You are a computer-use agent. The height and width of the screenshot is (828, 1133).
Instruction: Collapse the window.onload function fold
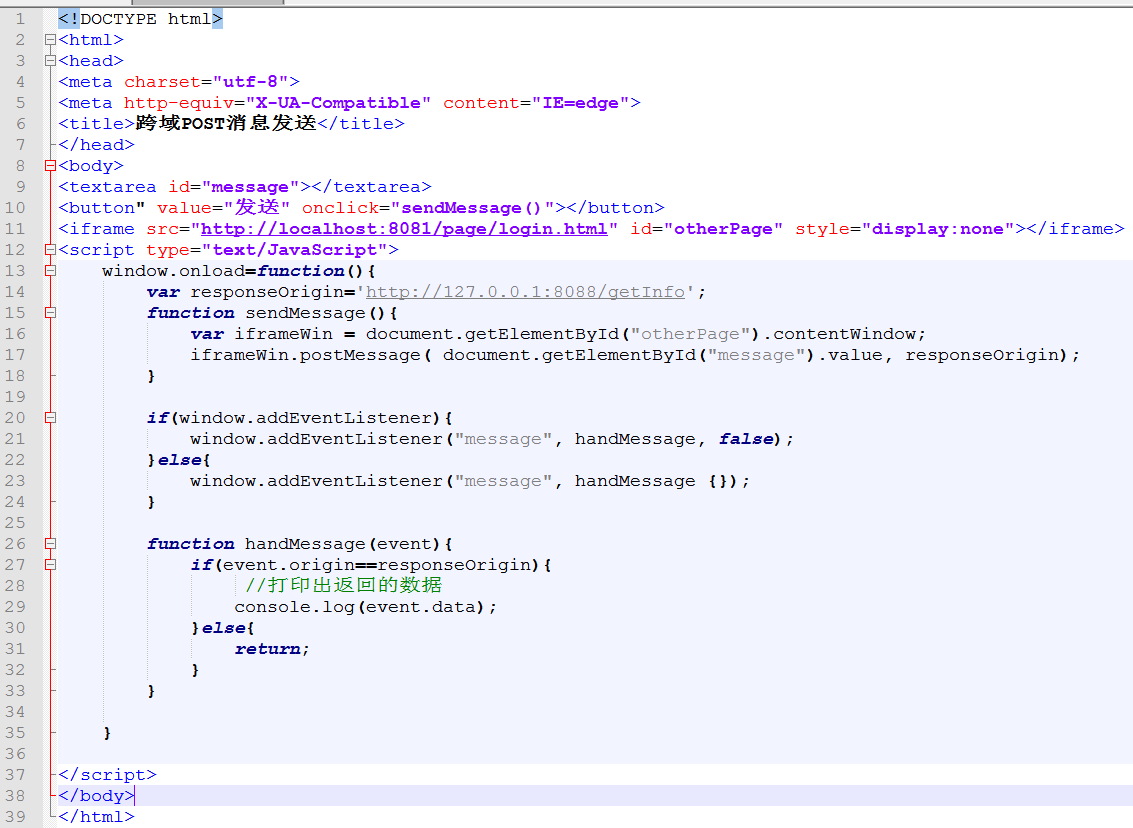pyautogui.click(x=50, y=270)
